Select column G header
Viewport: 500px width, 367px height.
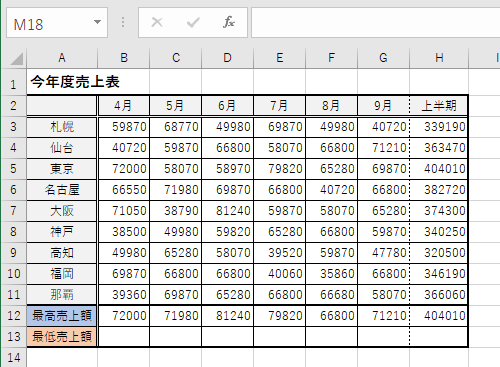coord(384,58)
